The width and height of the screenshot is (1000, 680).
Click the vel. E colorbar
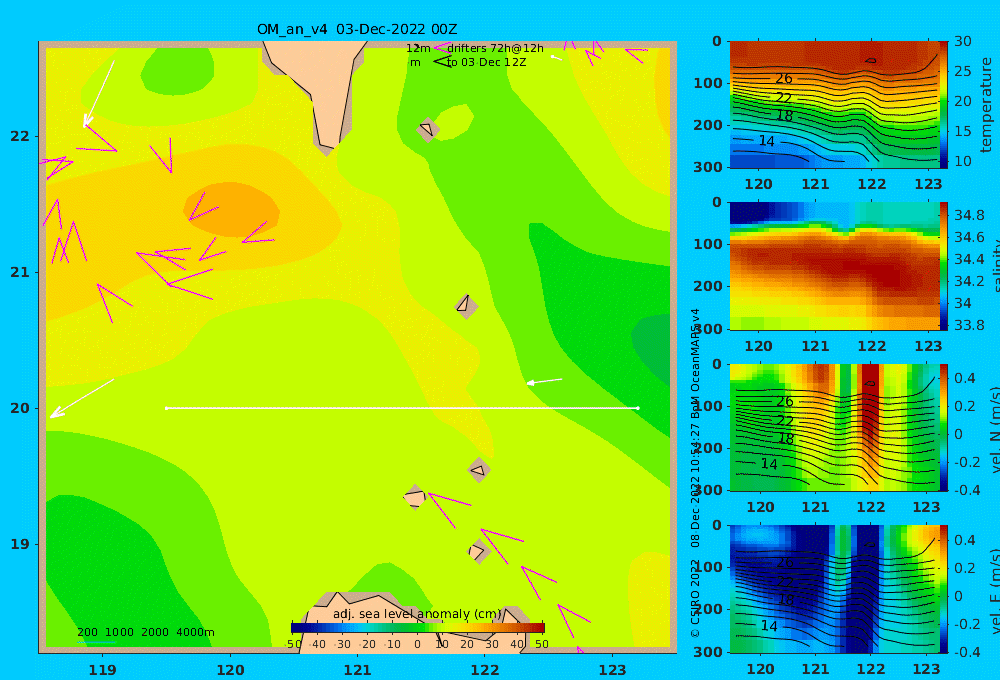tap(944, 589)
